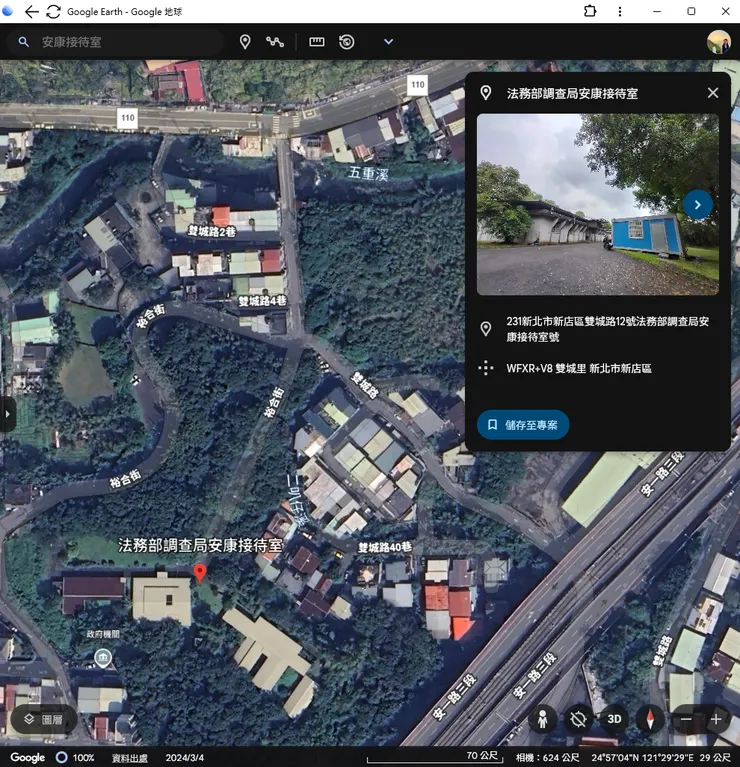This screenshot has width=740, height=767.
Task: Click the search field showing 安康接待室
Action: 115,42
